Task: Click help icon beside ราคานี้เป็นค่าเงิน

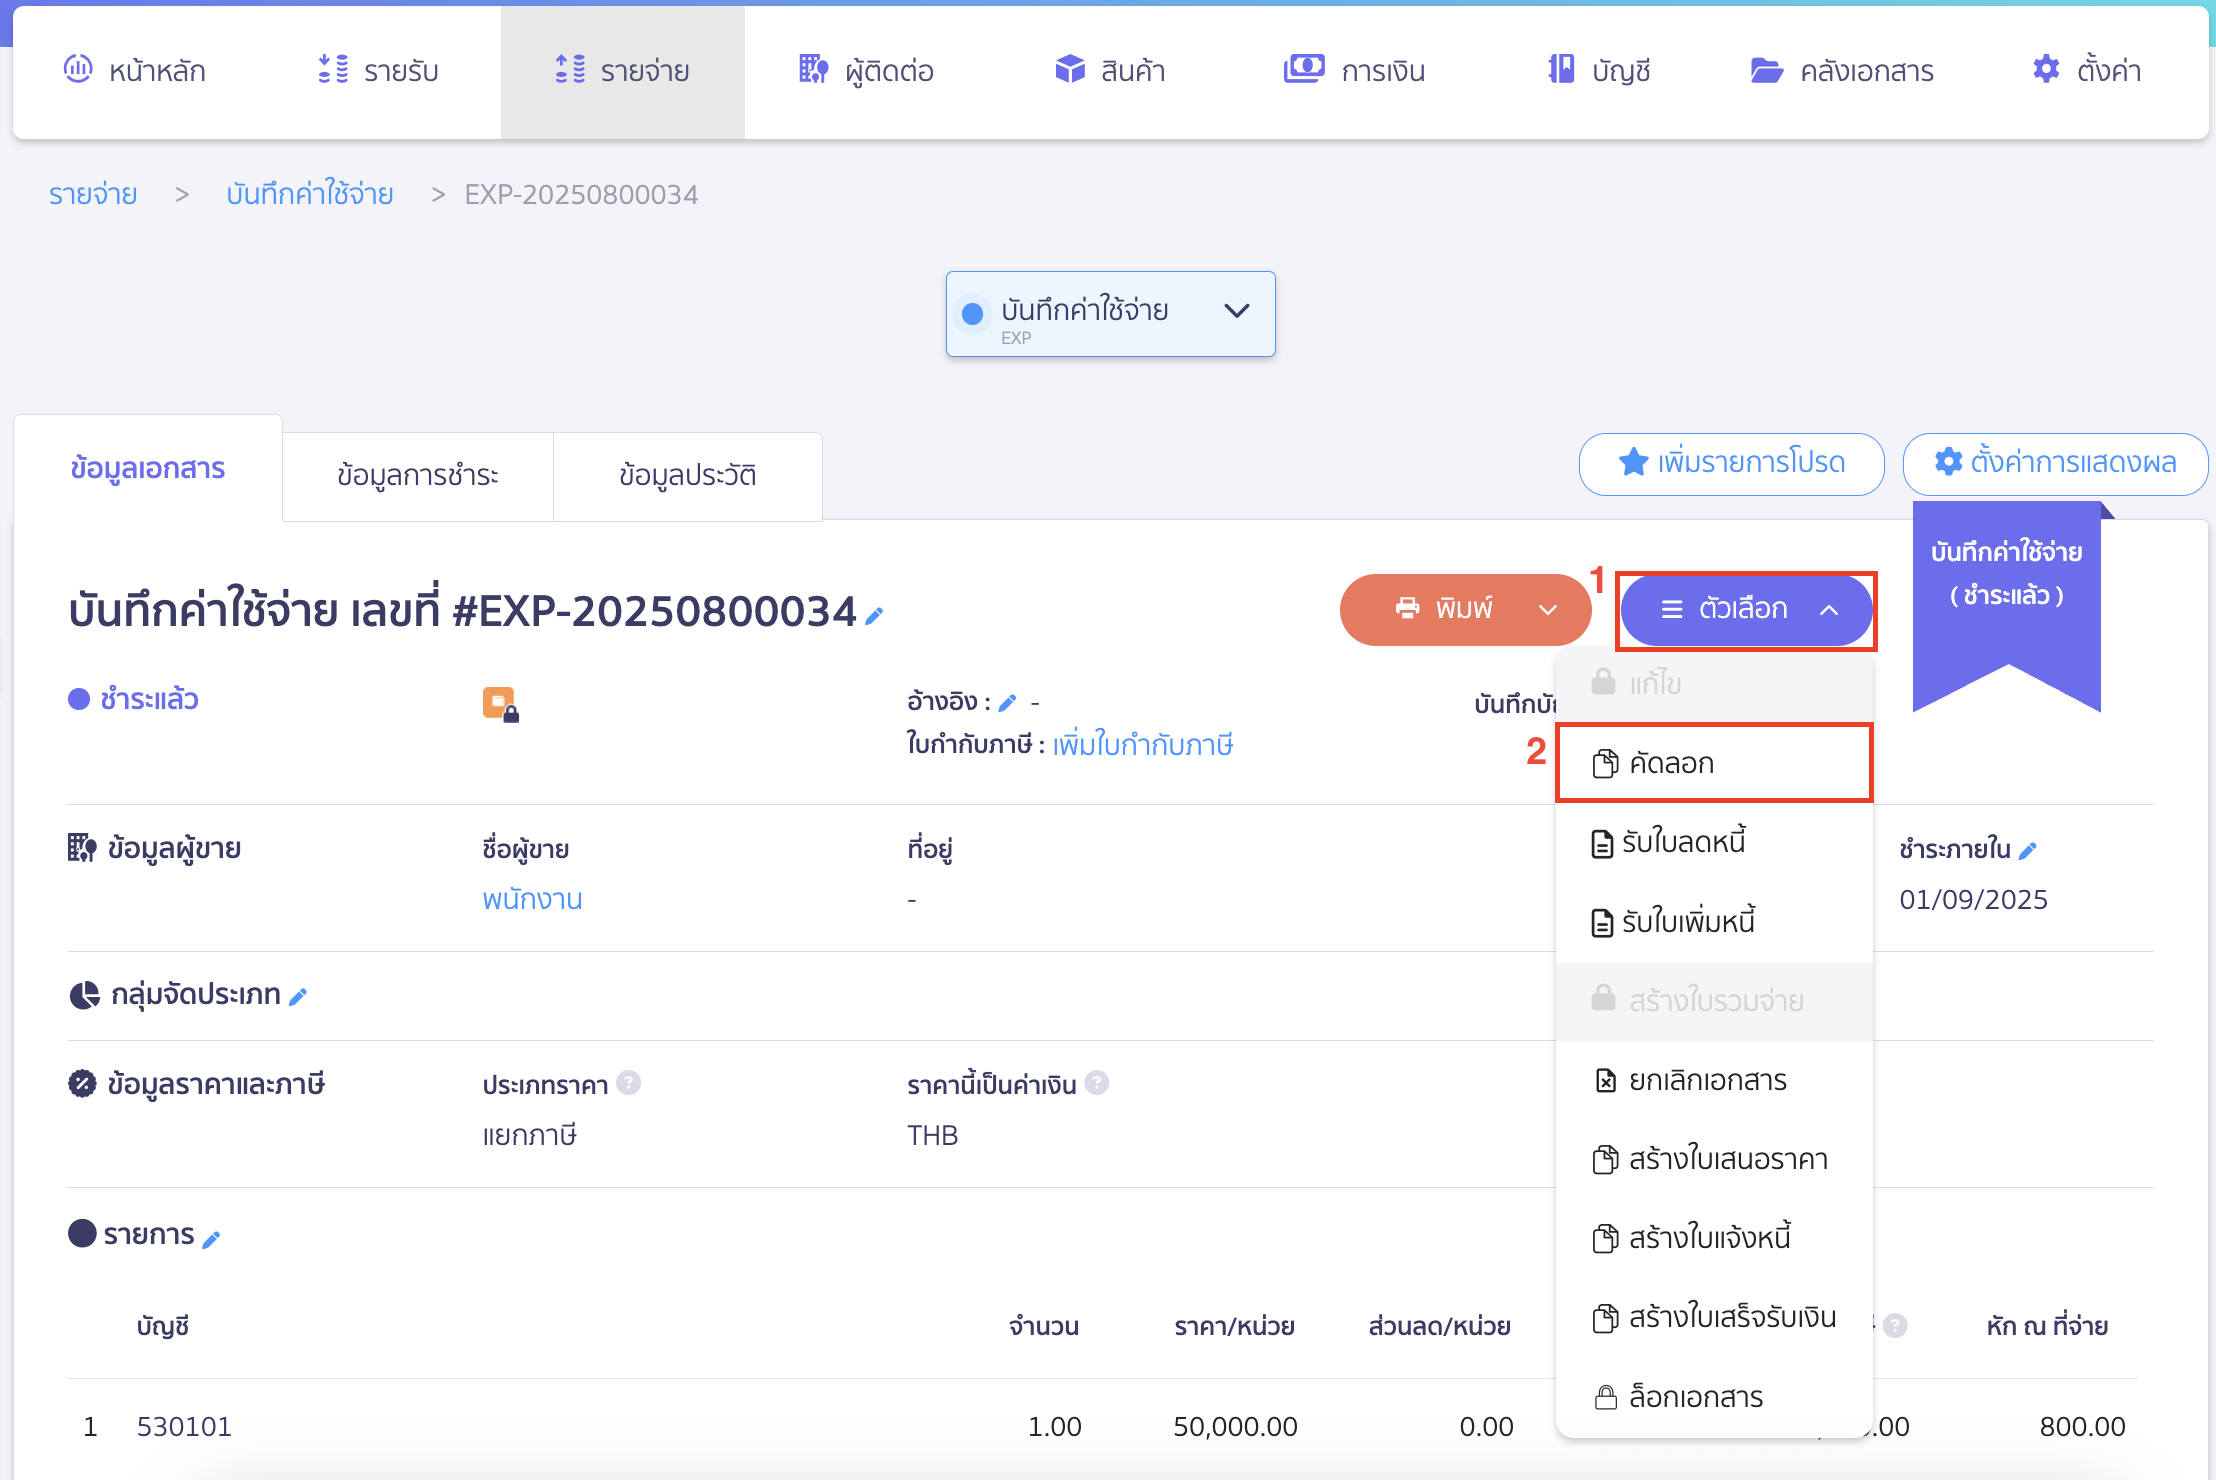Action: click(x=1097, y=1083)
